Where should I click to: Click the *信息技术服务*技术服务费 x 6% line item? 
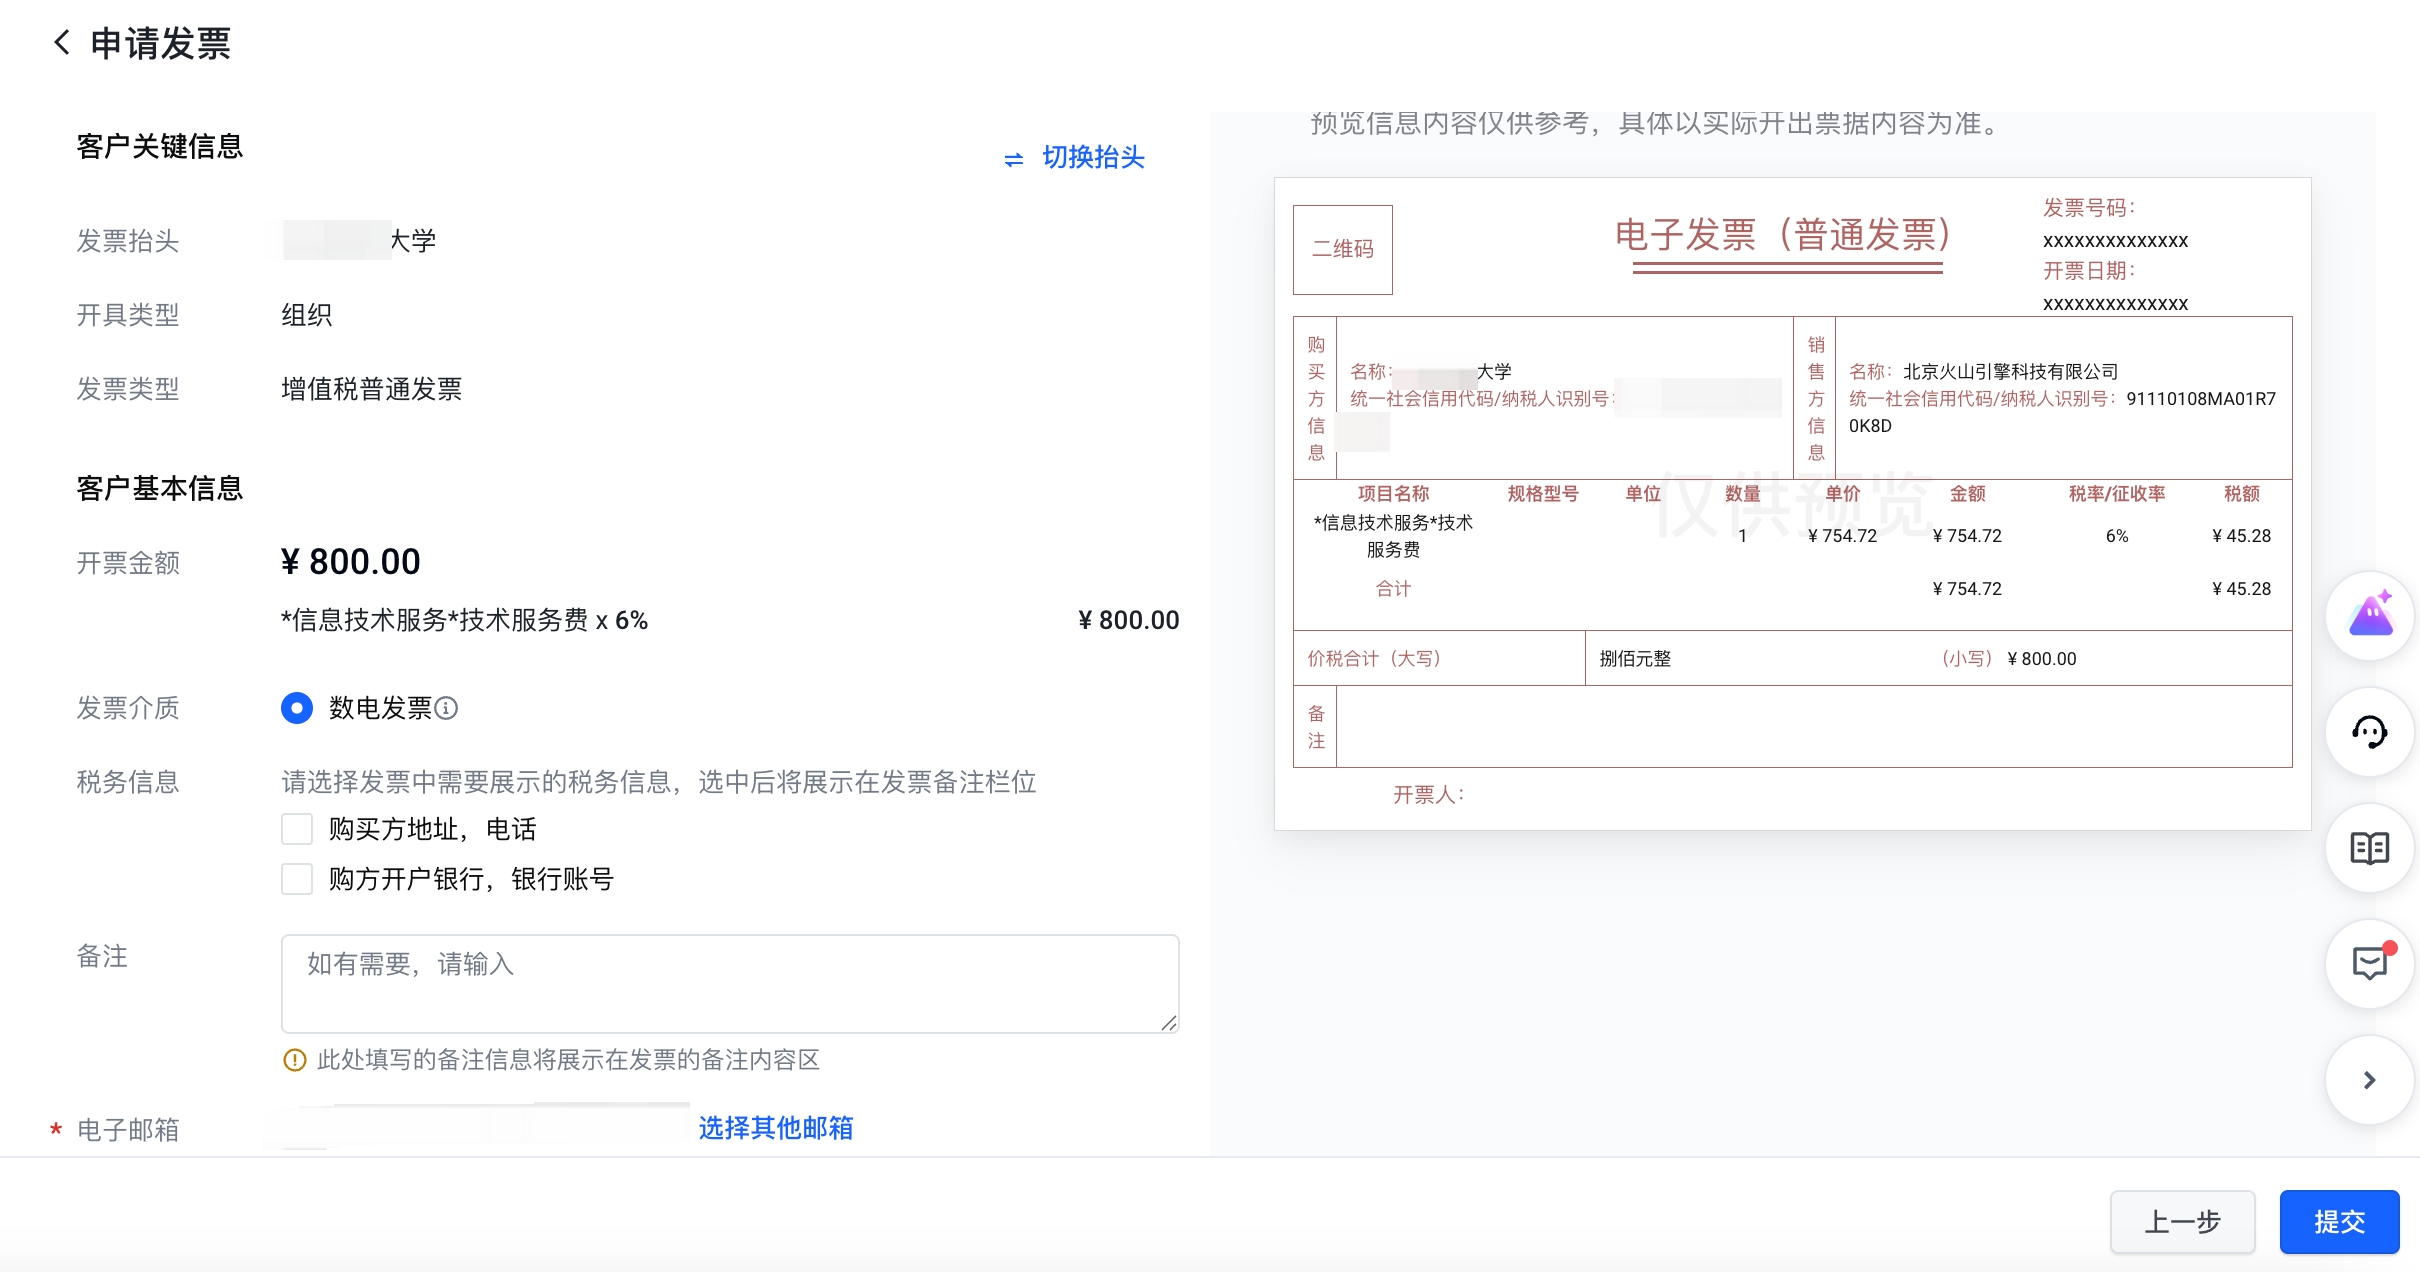[465, 620]
